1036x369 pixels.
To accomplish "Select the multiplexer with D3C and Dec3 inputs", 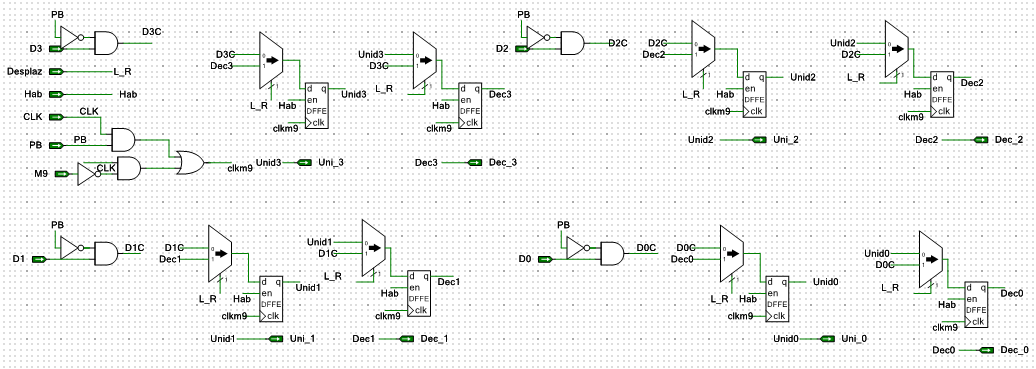I will coord(272,60).
